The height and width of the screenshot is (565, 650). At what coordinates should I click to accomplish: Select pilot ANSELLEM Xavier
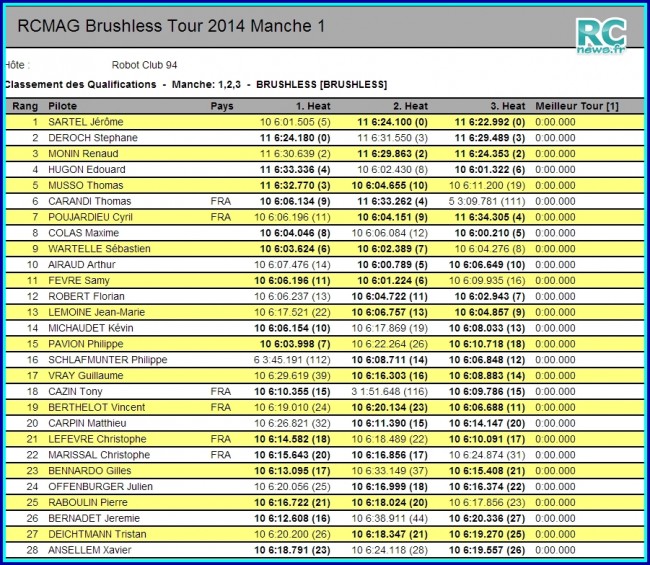tap(90, 550)
